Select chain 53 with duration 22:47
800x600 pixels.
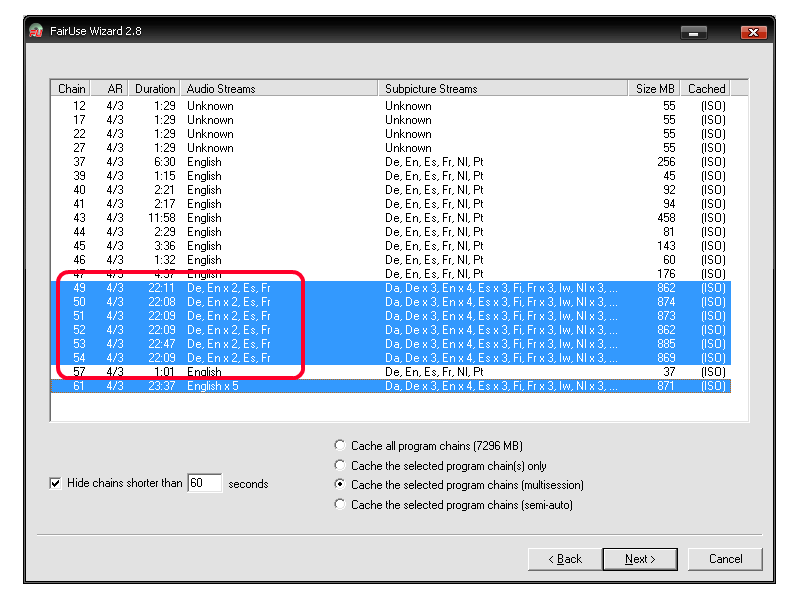pyautogui.click(x=391, y=344)
